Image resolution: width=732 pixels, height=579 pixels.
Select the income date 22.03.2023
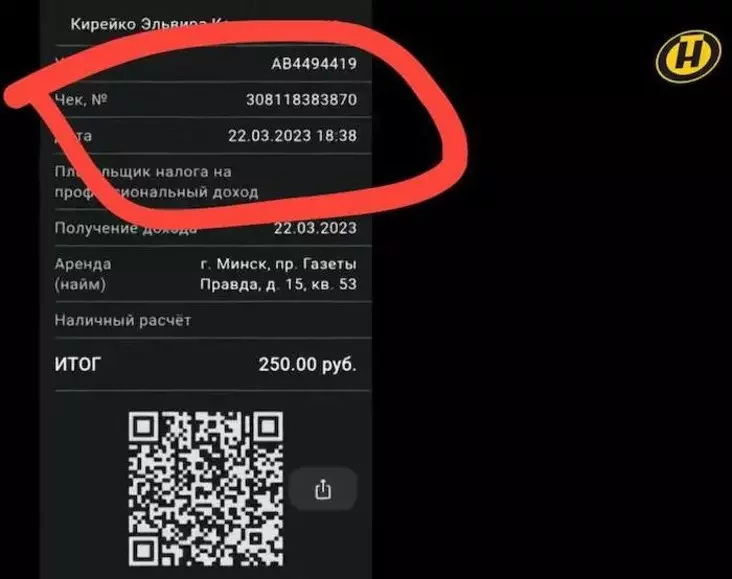pyautogui.click(x=315, y=228)
